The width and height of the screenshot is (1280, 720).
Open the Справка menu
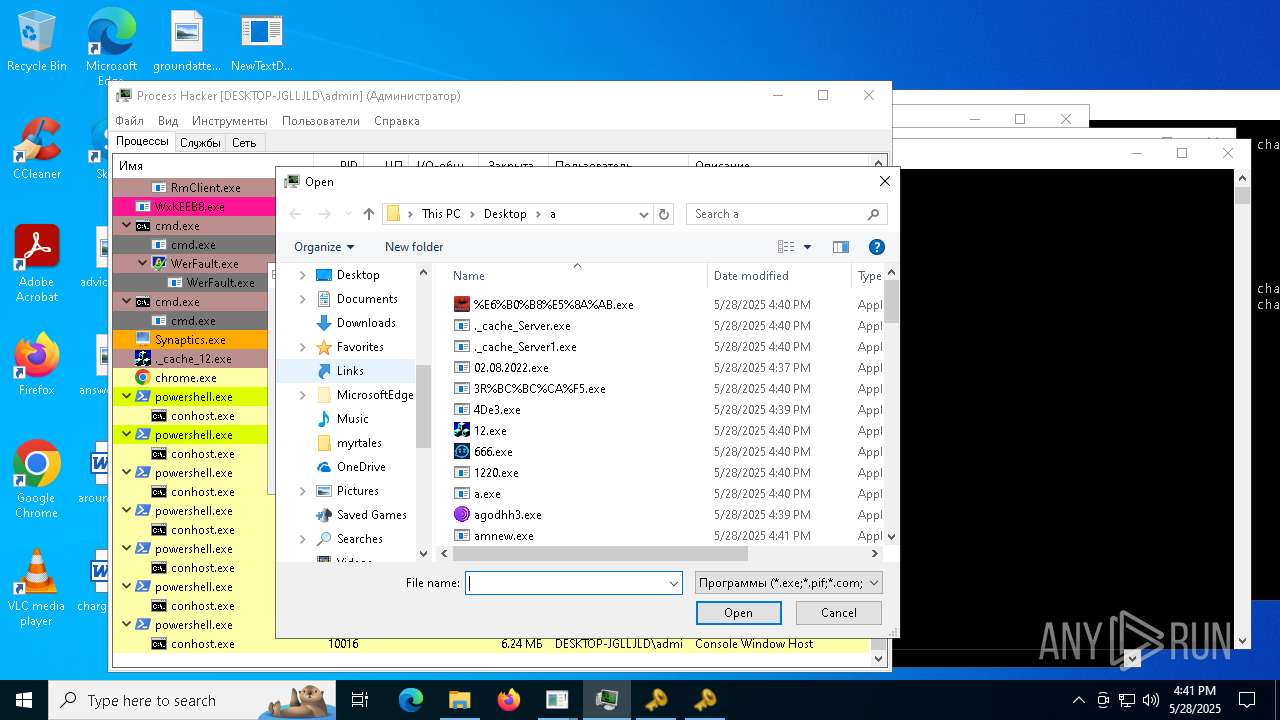click(x=397, y=121)
